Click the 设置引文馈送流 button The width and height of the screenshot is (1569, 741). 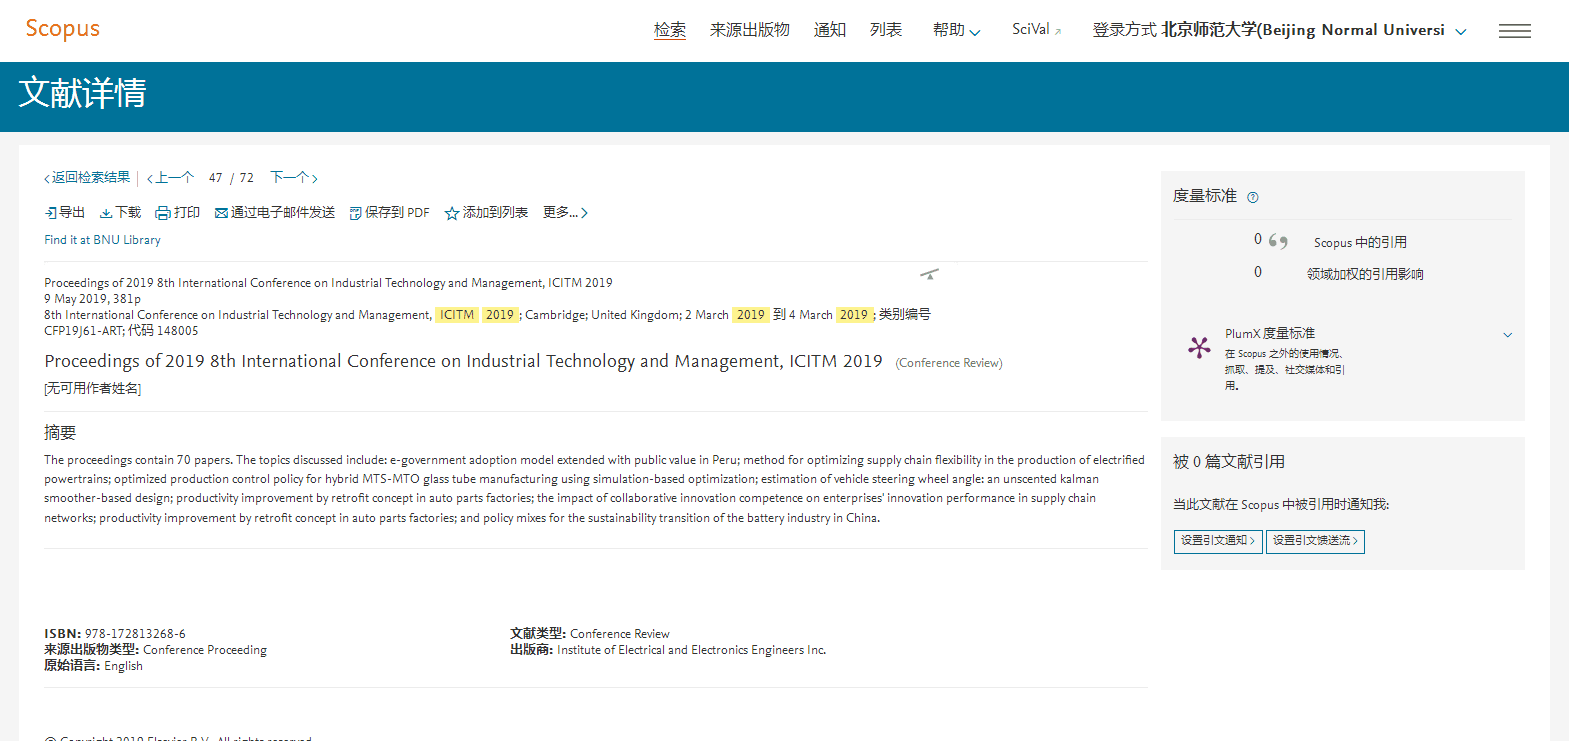click(1315, 541)
